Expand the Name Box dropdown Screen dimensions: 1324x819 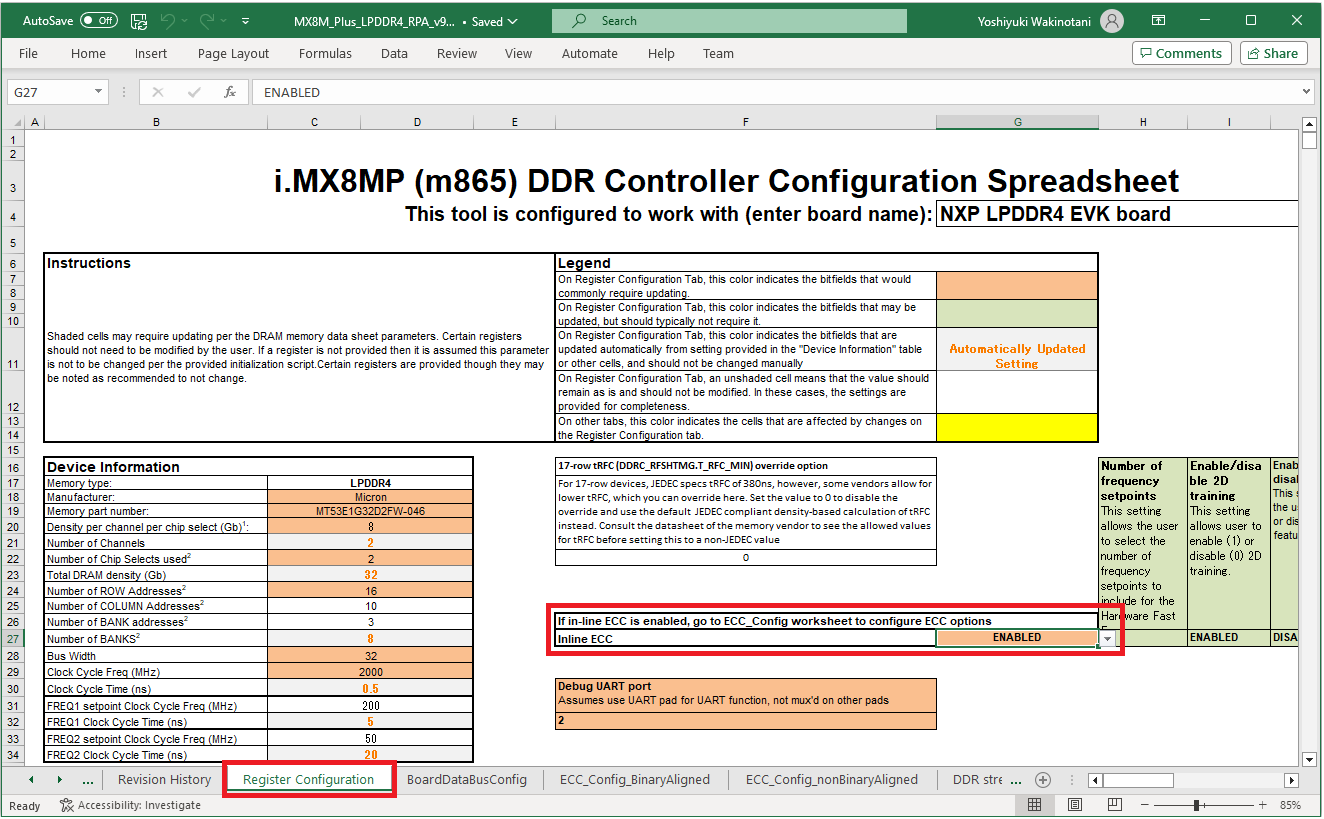click(x=98, y=92)
